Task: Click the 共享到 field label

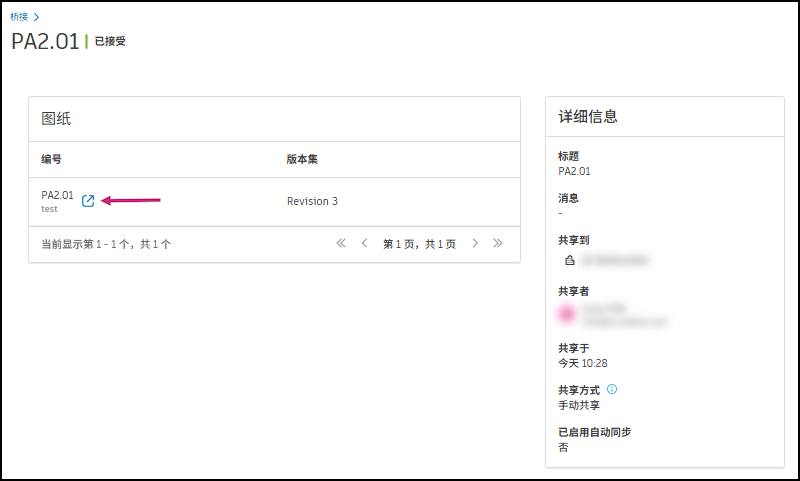Action: point(573,240)
